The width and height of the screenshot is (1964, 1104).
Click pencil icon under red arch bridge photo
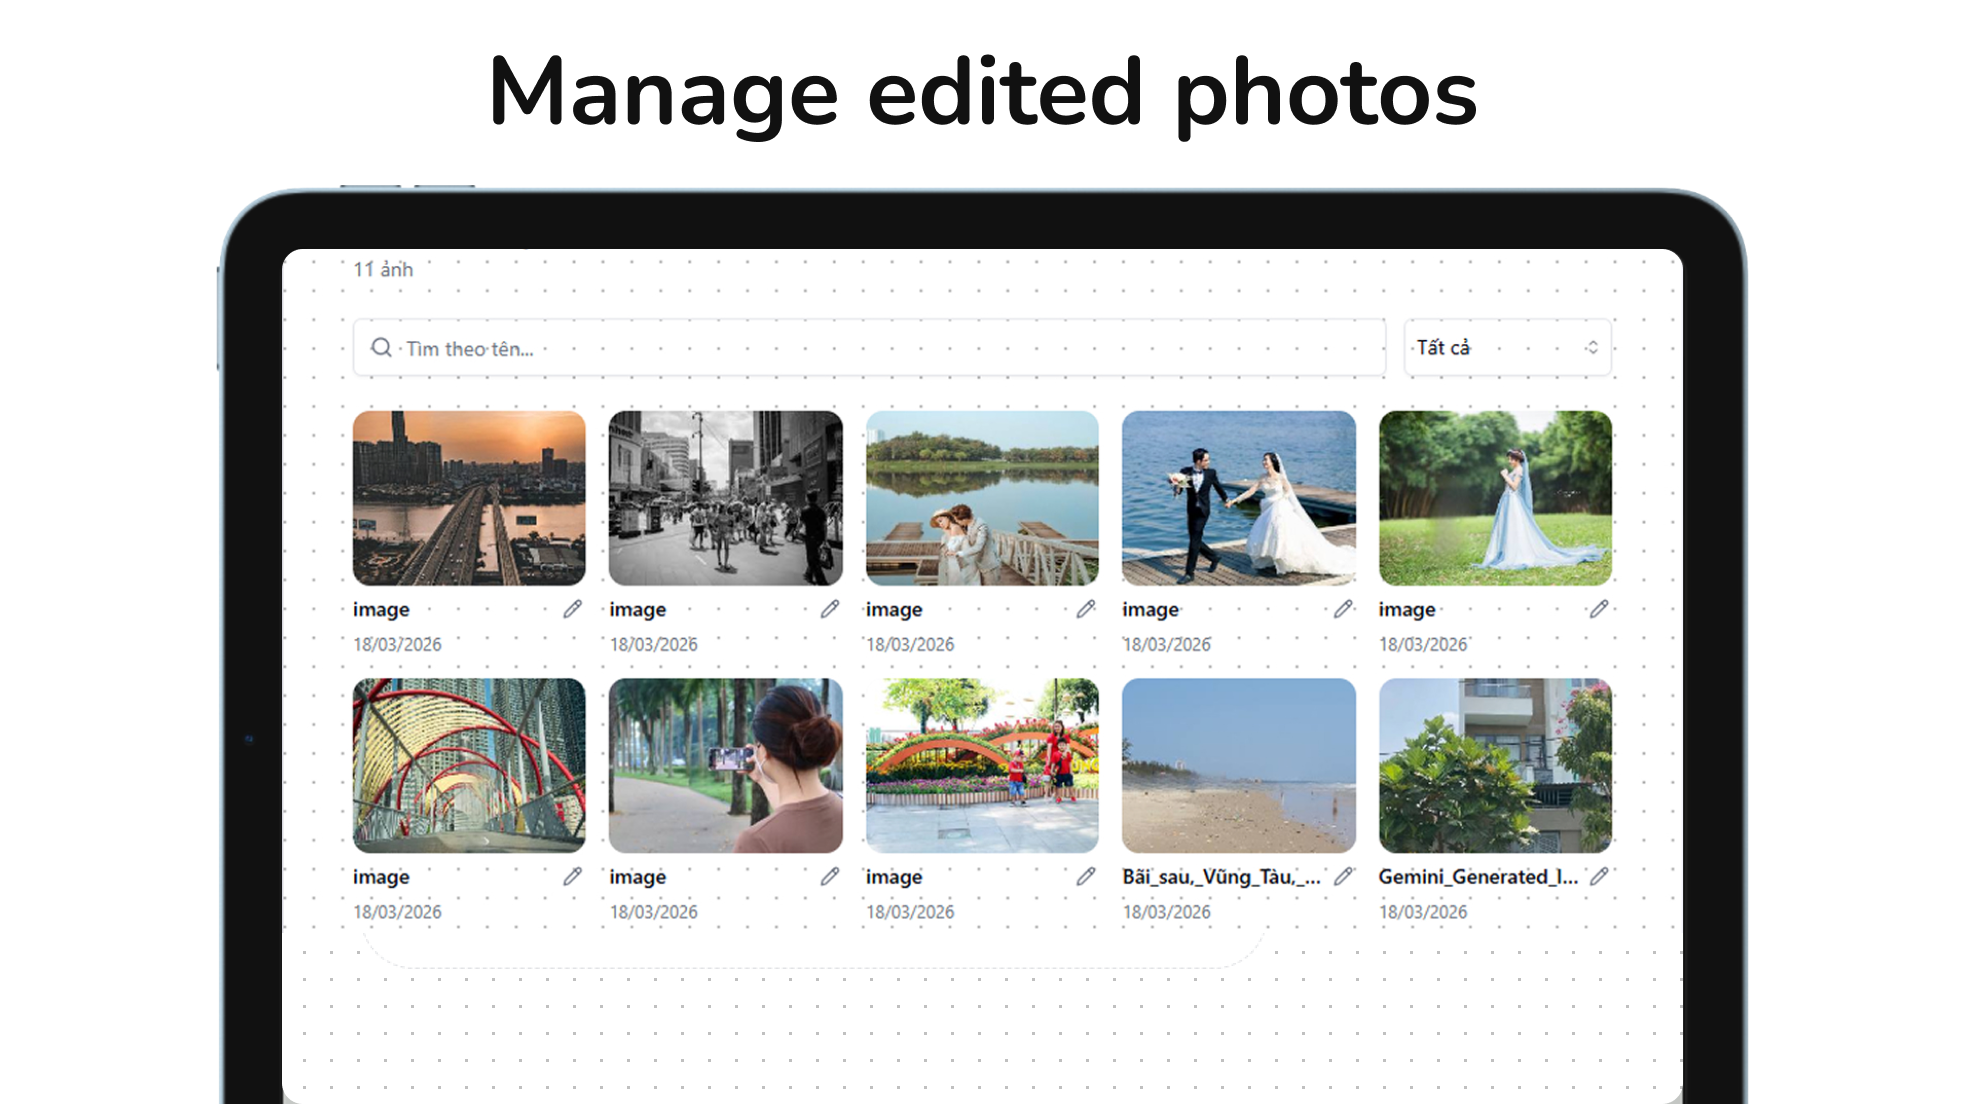[572, 877]
